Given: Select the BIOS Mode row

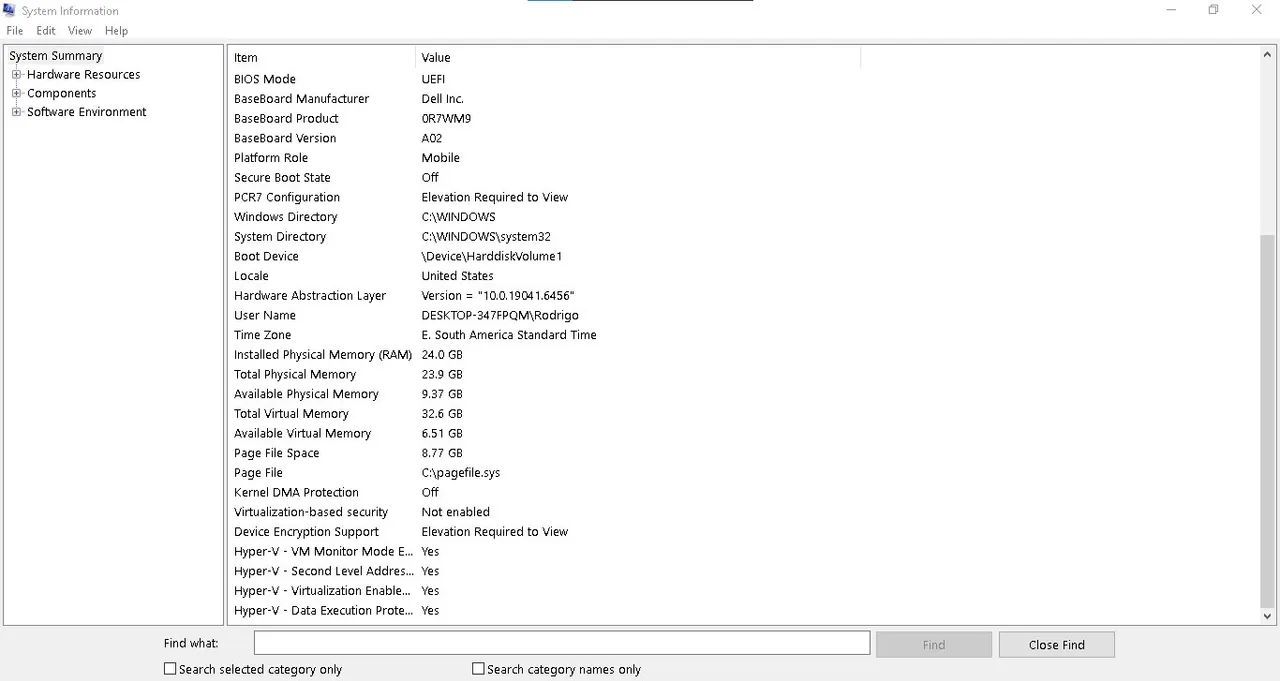Looking at the screenshot, I should (x=743, y=79).
